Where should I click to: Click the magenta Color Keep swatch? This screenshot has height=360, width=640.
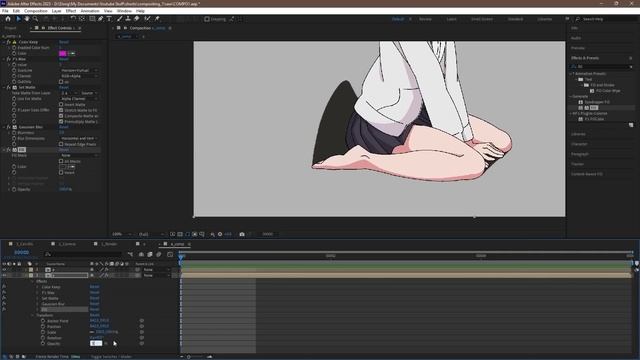coord(62,53)
